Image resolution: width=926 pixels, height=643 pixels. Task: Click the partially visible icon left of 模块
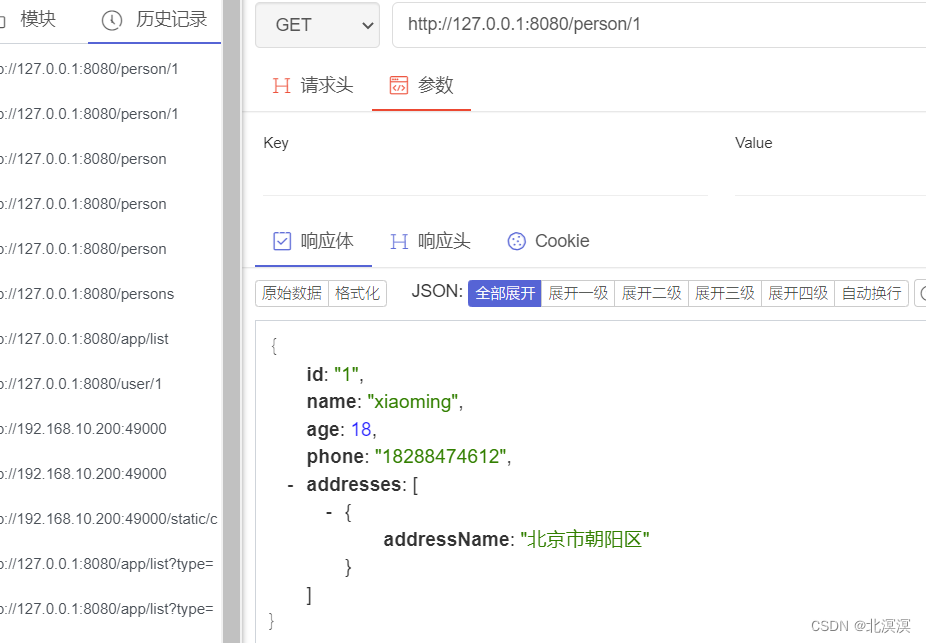[x=4, y=20]
